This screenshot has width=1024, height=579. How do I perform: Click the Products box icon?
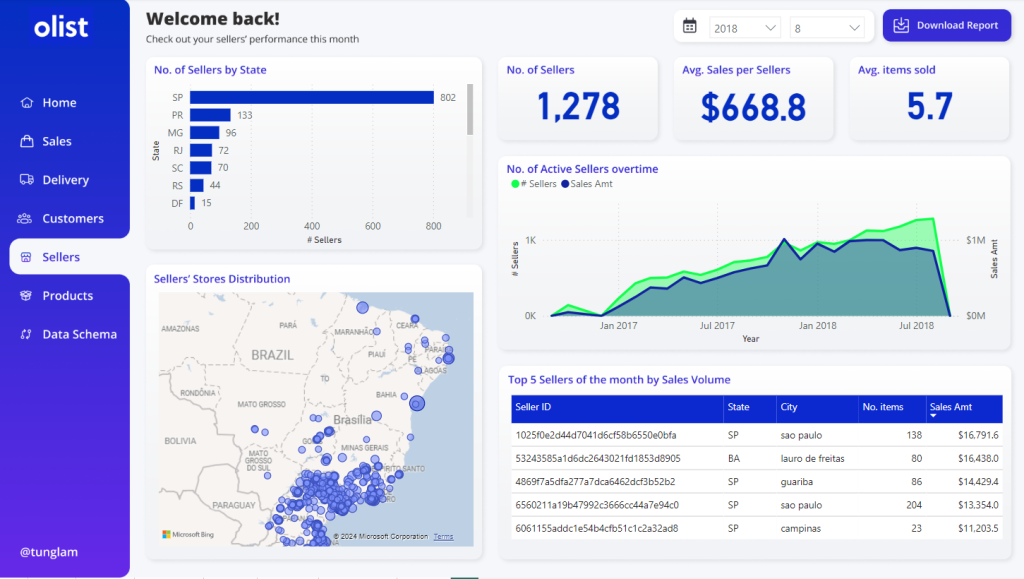[27, 296]
